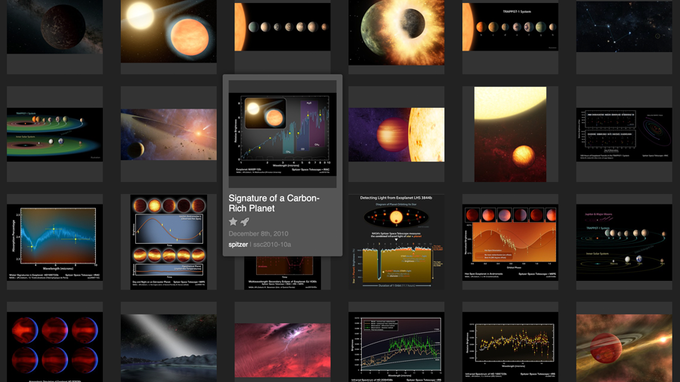Open the WASP-12b spectrum image in the hover card
This screenshot has width=680, height=382.
pyautogui.click(x=282, y=134)
